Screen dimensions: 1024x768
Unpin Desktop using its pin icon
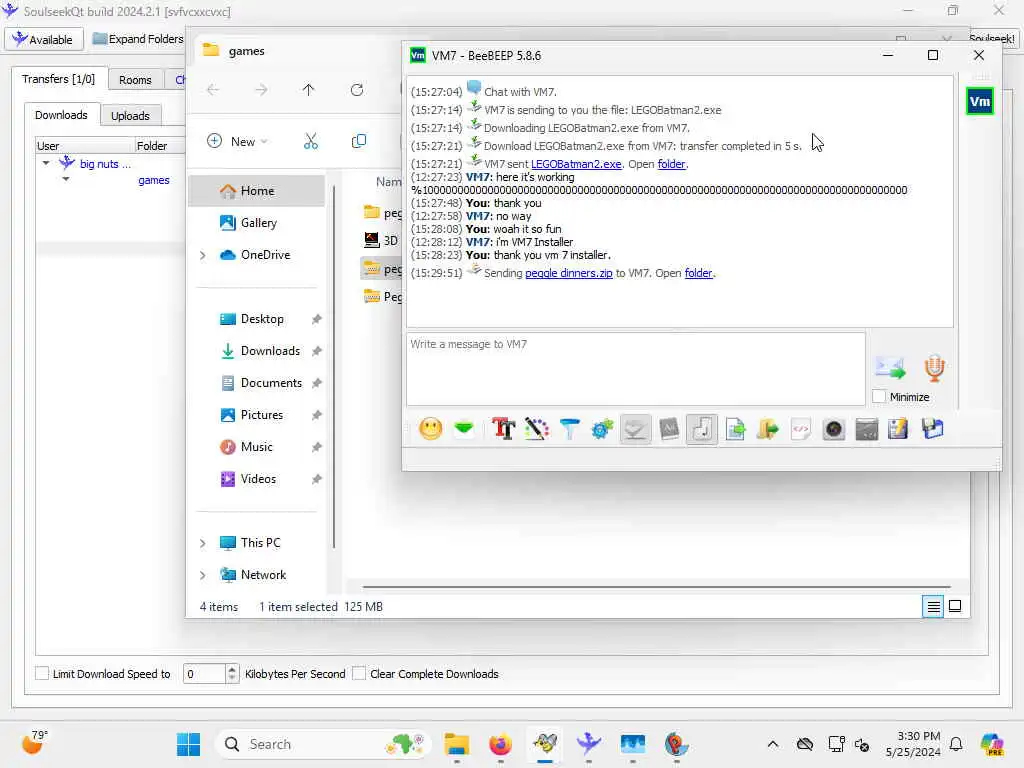coord(317,319)
